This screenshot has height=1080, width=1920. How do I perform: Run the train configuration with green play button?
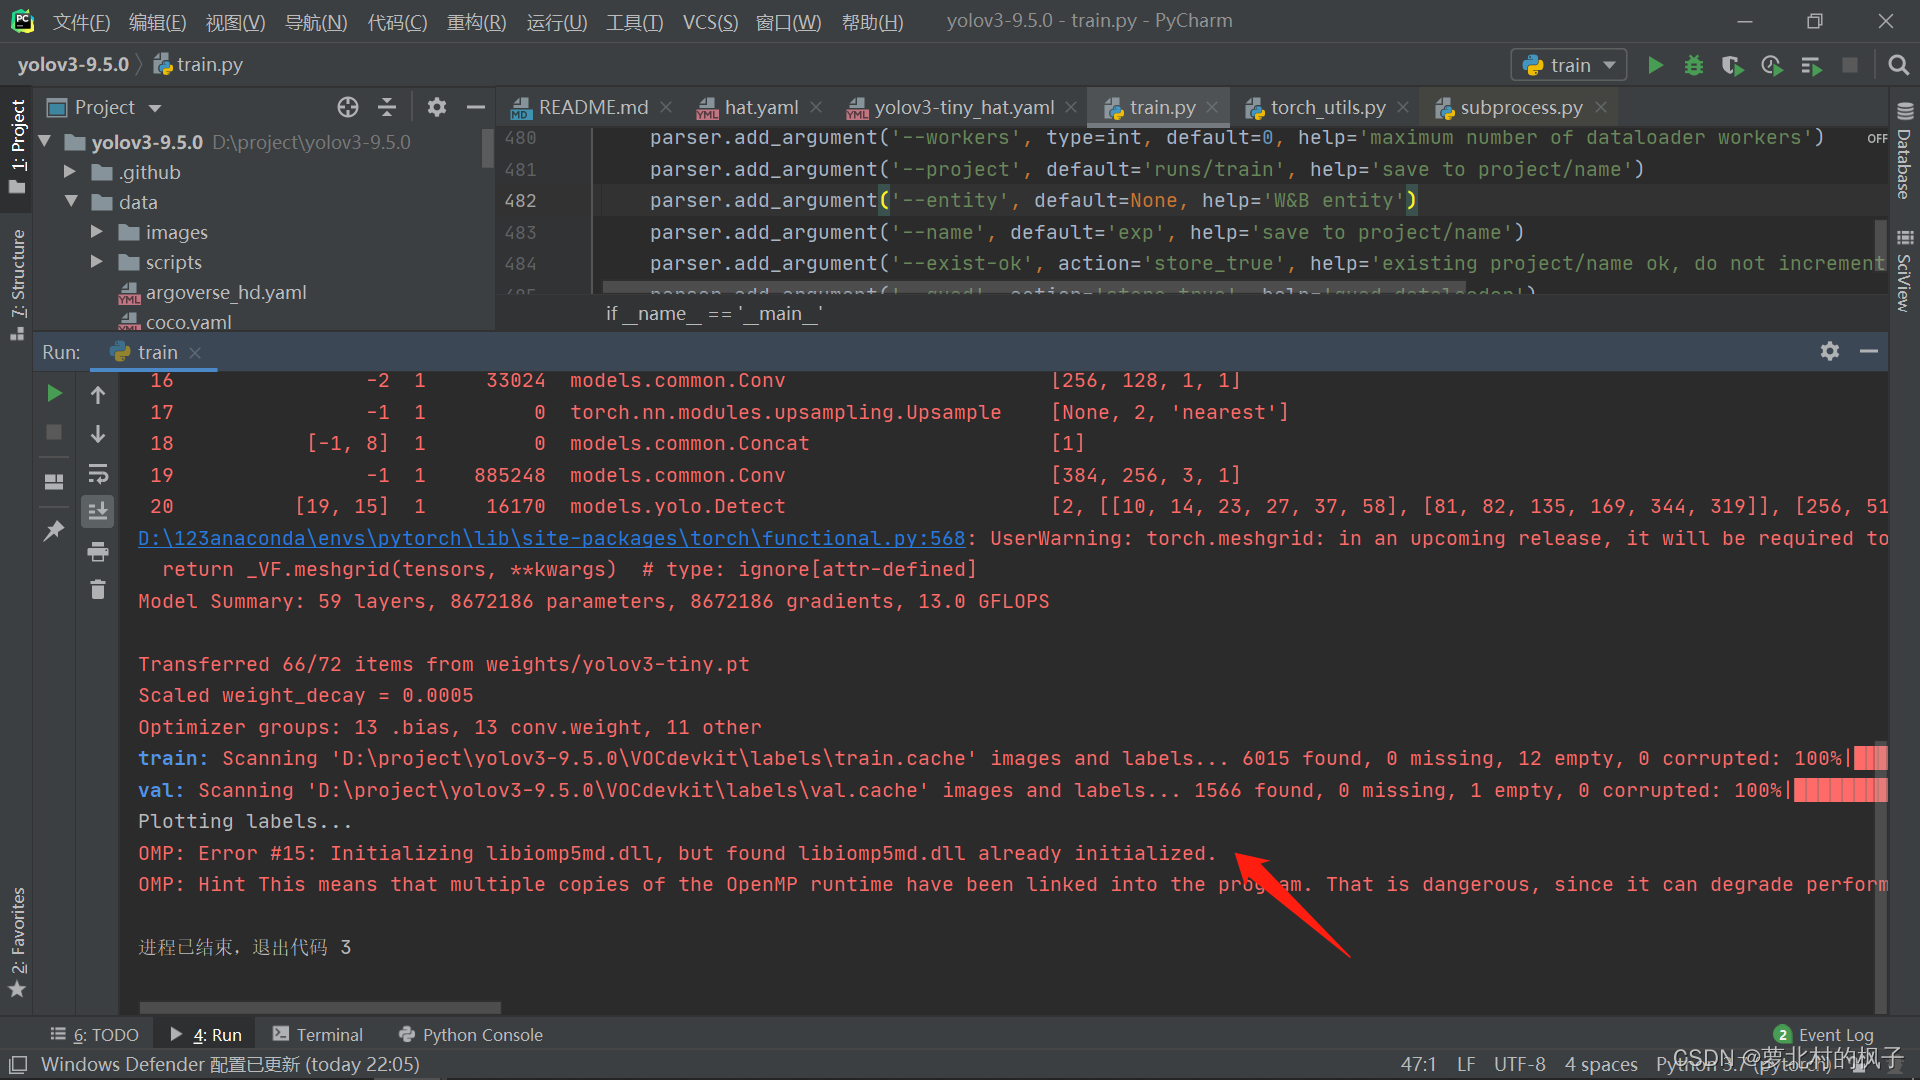pyautogui.click(x=1655, y=65)
